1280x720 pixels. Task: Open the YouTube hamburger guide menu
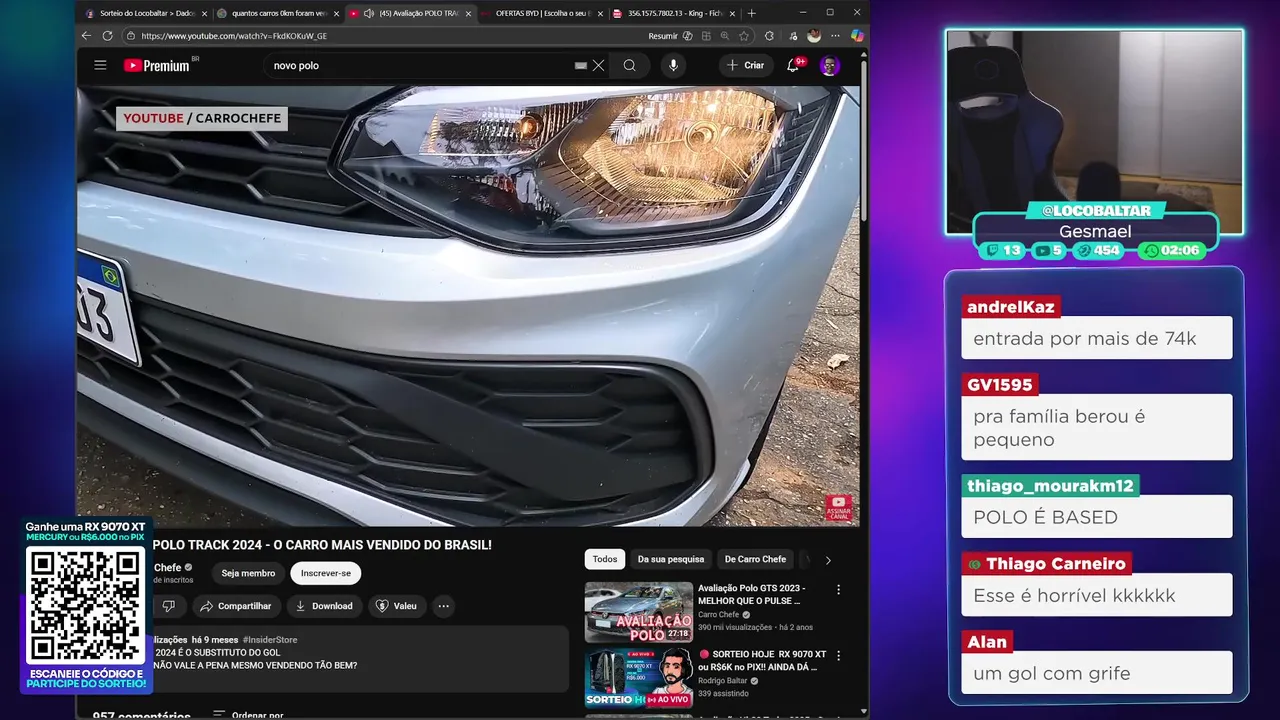tap(100, 65)
